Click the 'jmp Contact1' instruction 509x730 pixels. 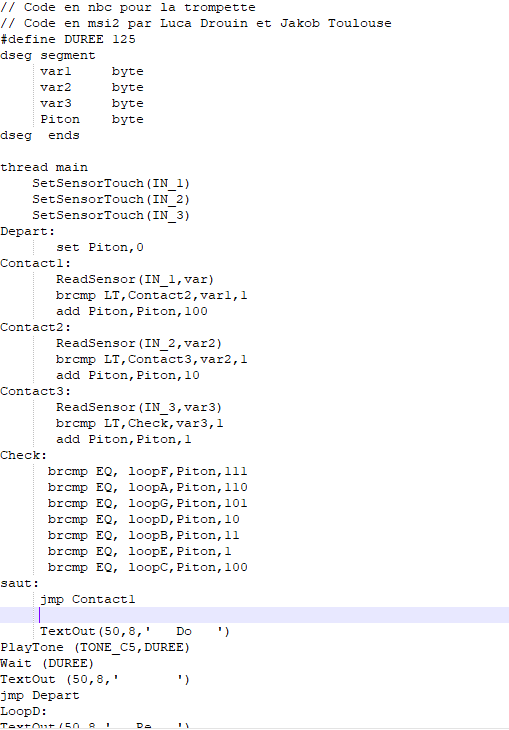pyautogui.click(x=88, y=599)
